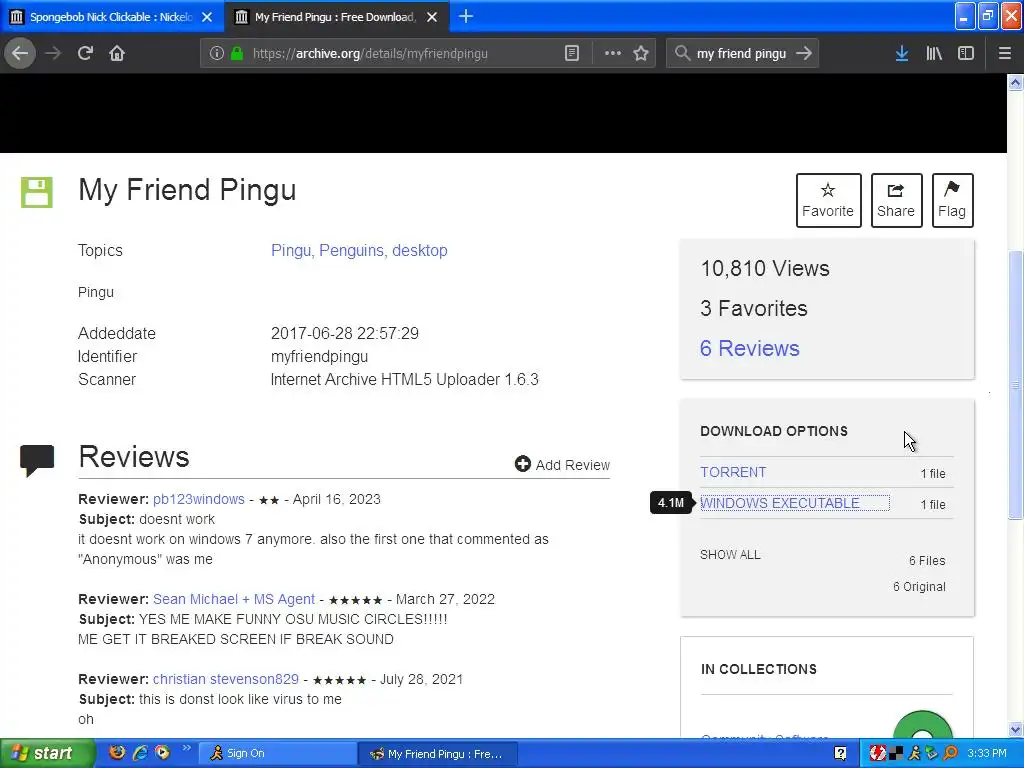Open page actions three-dot menu
Screen dimensions: 1024x768
click(613, 53)
